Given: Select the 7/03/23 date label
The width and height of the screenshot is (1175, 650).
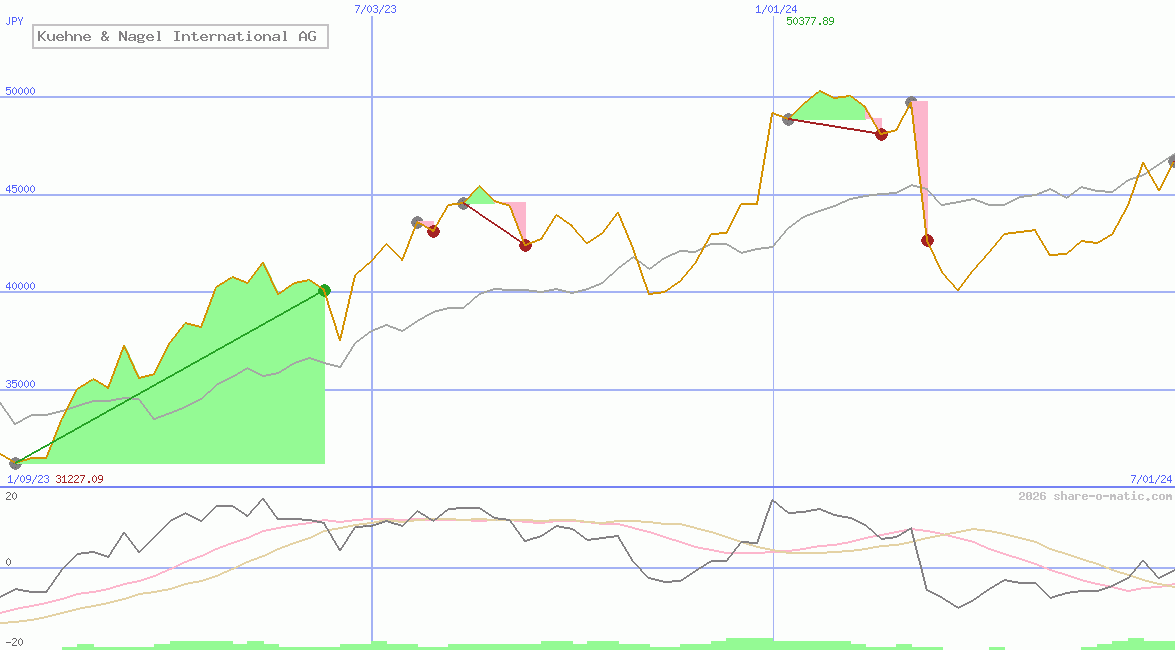Looking at the screenshot, I should [376, 9].
